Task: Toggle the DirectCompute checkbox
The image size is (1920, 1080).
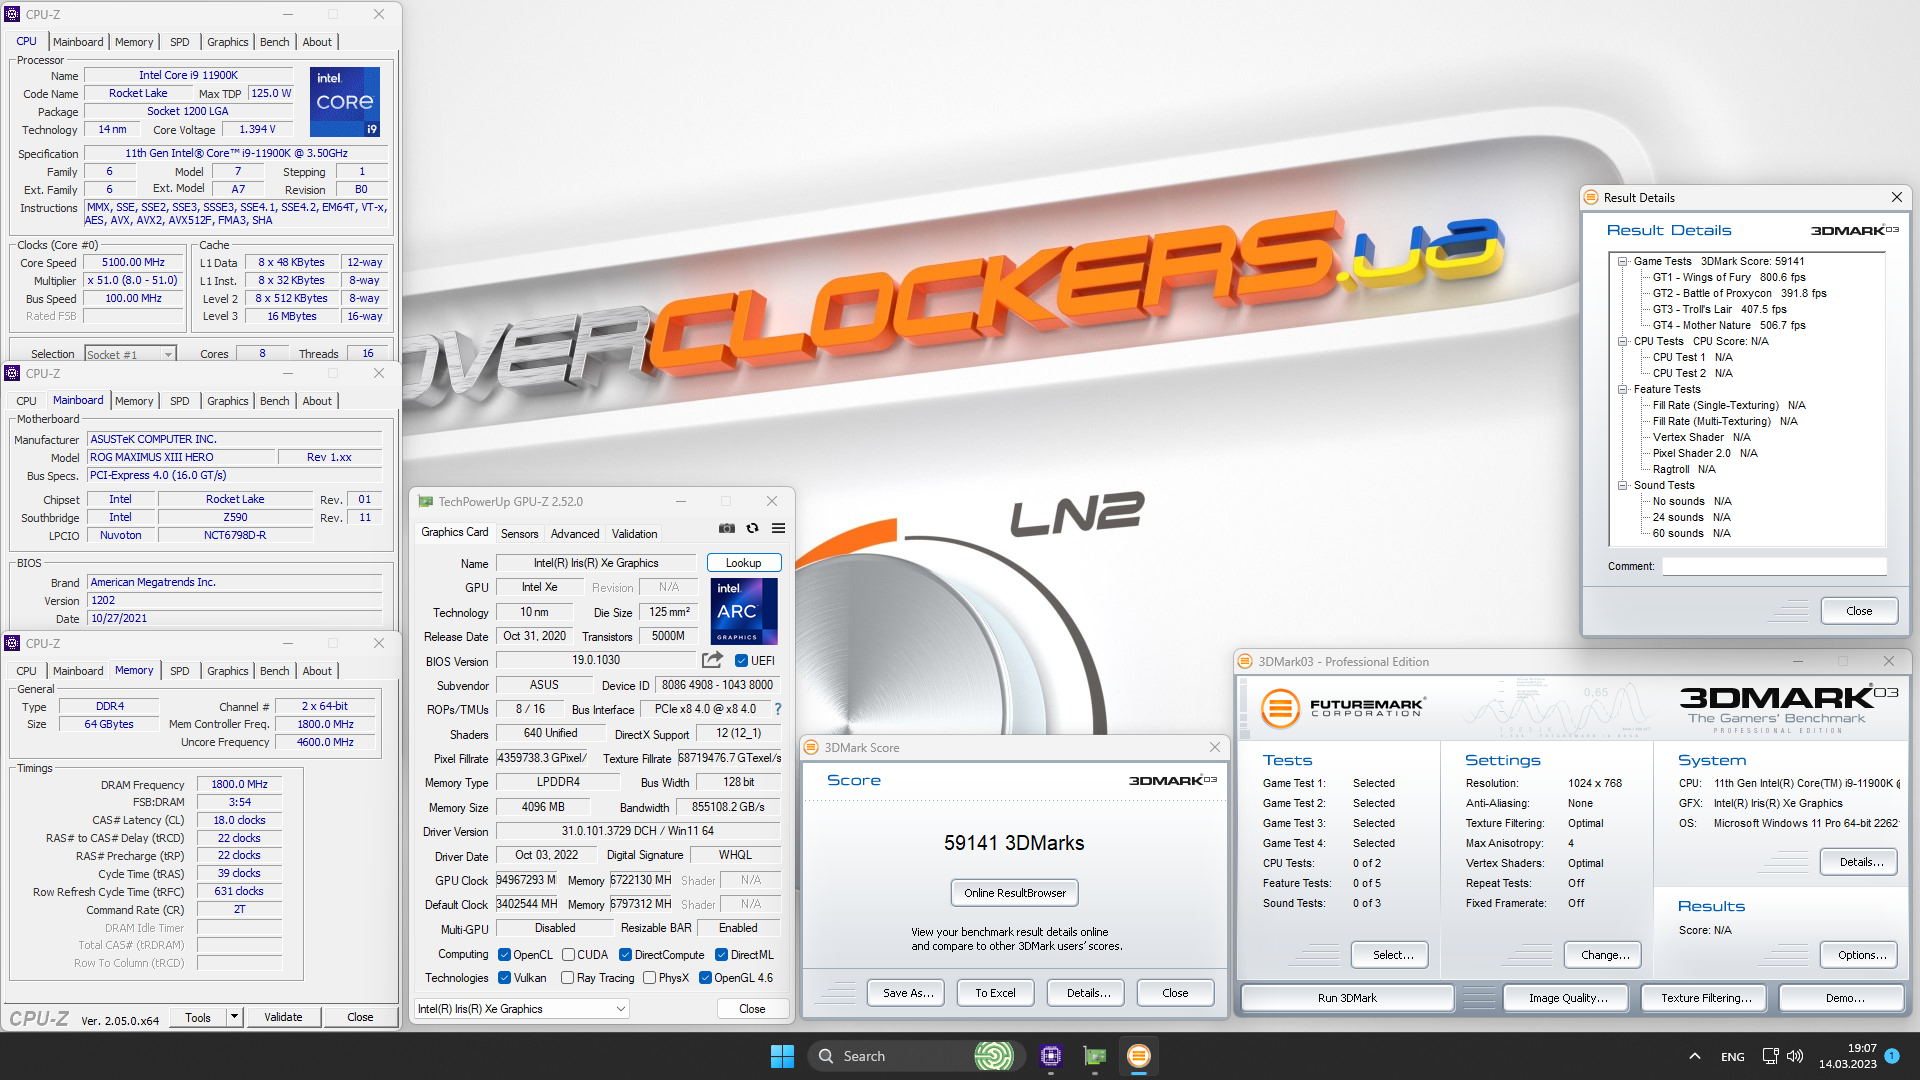Action: coord(625,955)
